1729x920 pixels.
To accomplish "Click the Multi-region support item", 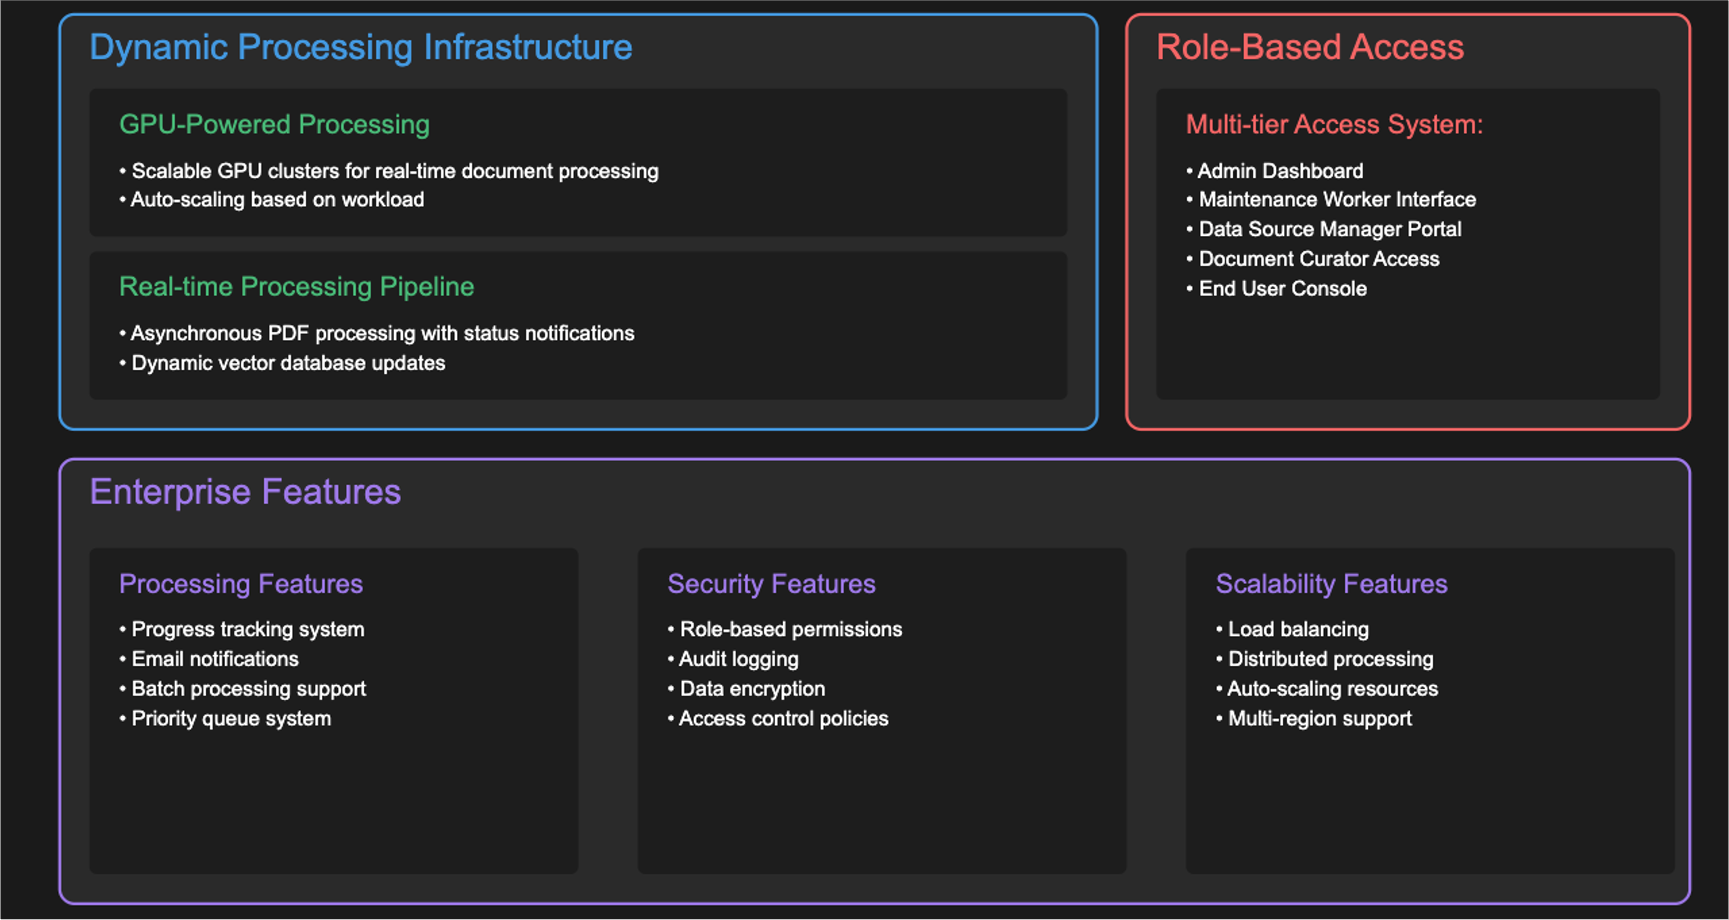I will (x=1319, y=719).
